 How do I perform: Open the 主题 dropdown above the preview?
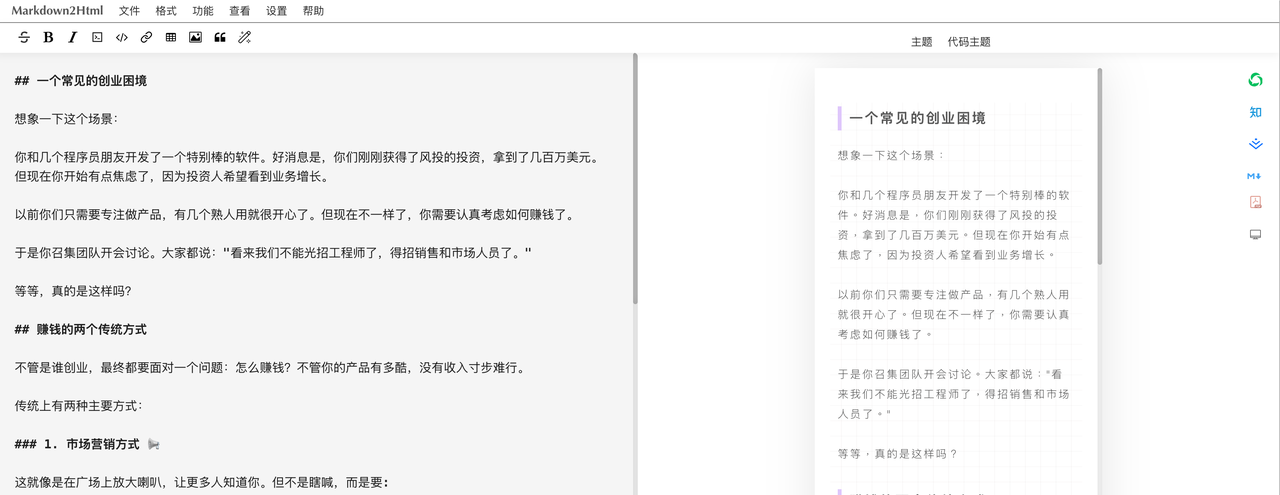(921, 42)
